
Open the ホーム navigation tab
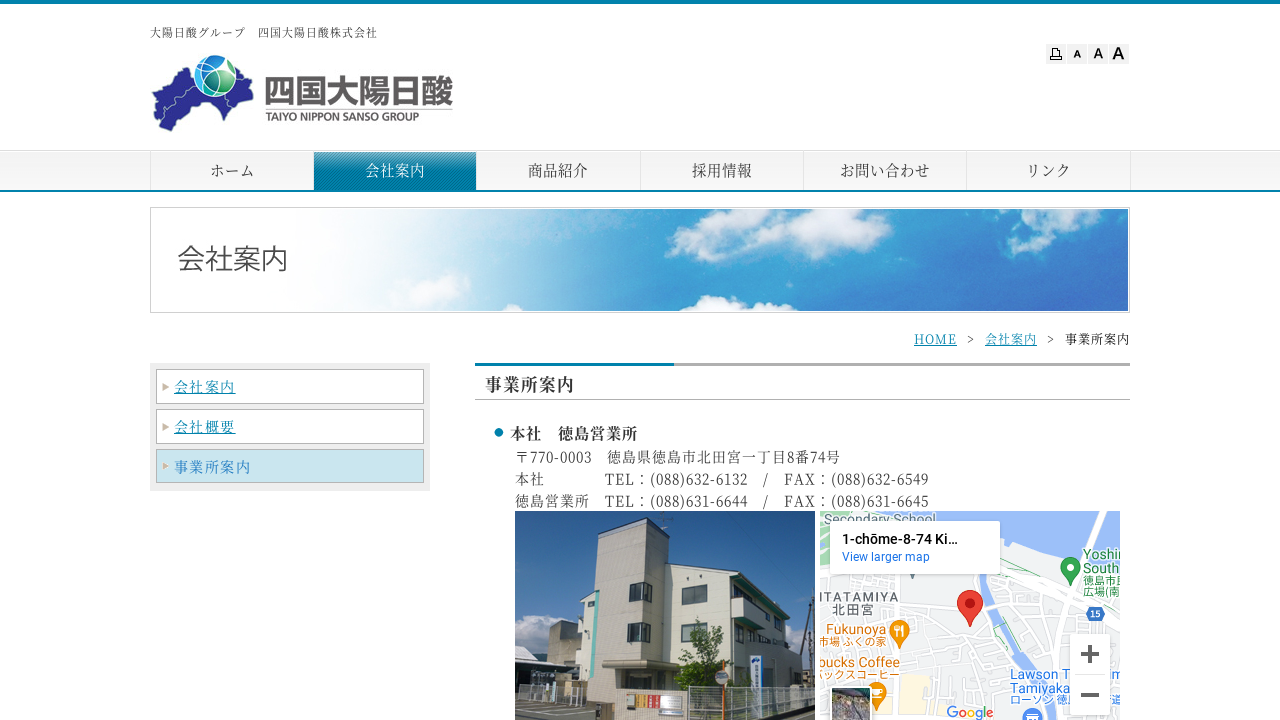coord(232,171)
